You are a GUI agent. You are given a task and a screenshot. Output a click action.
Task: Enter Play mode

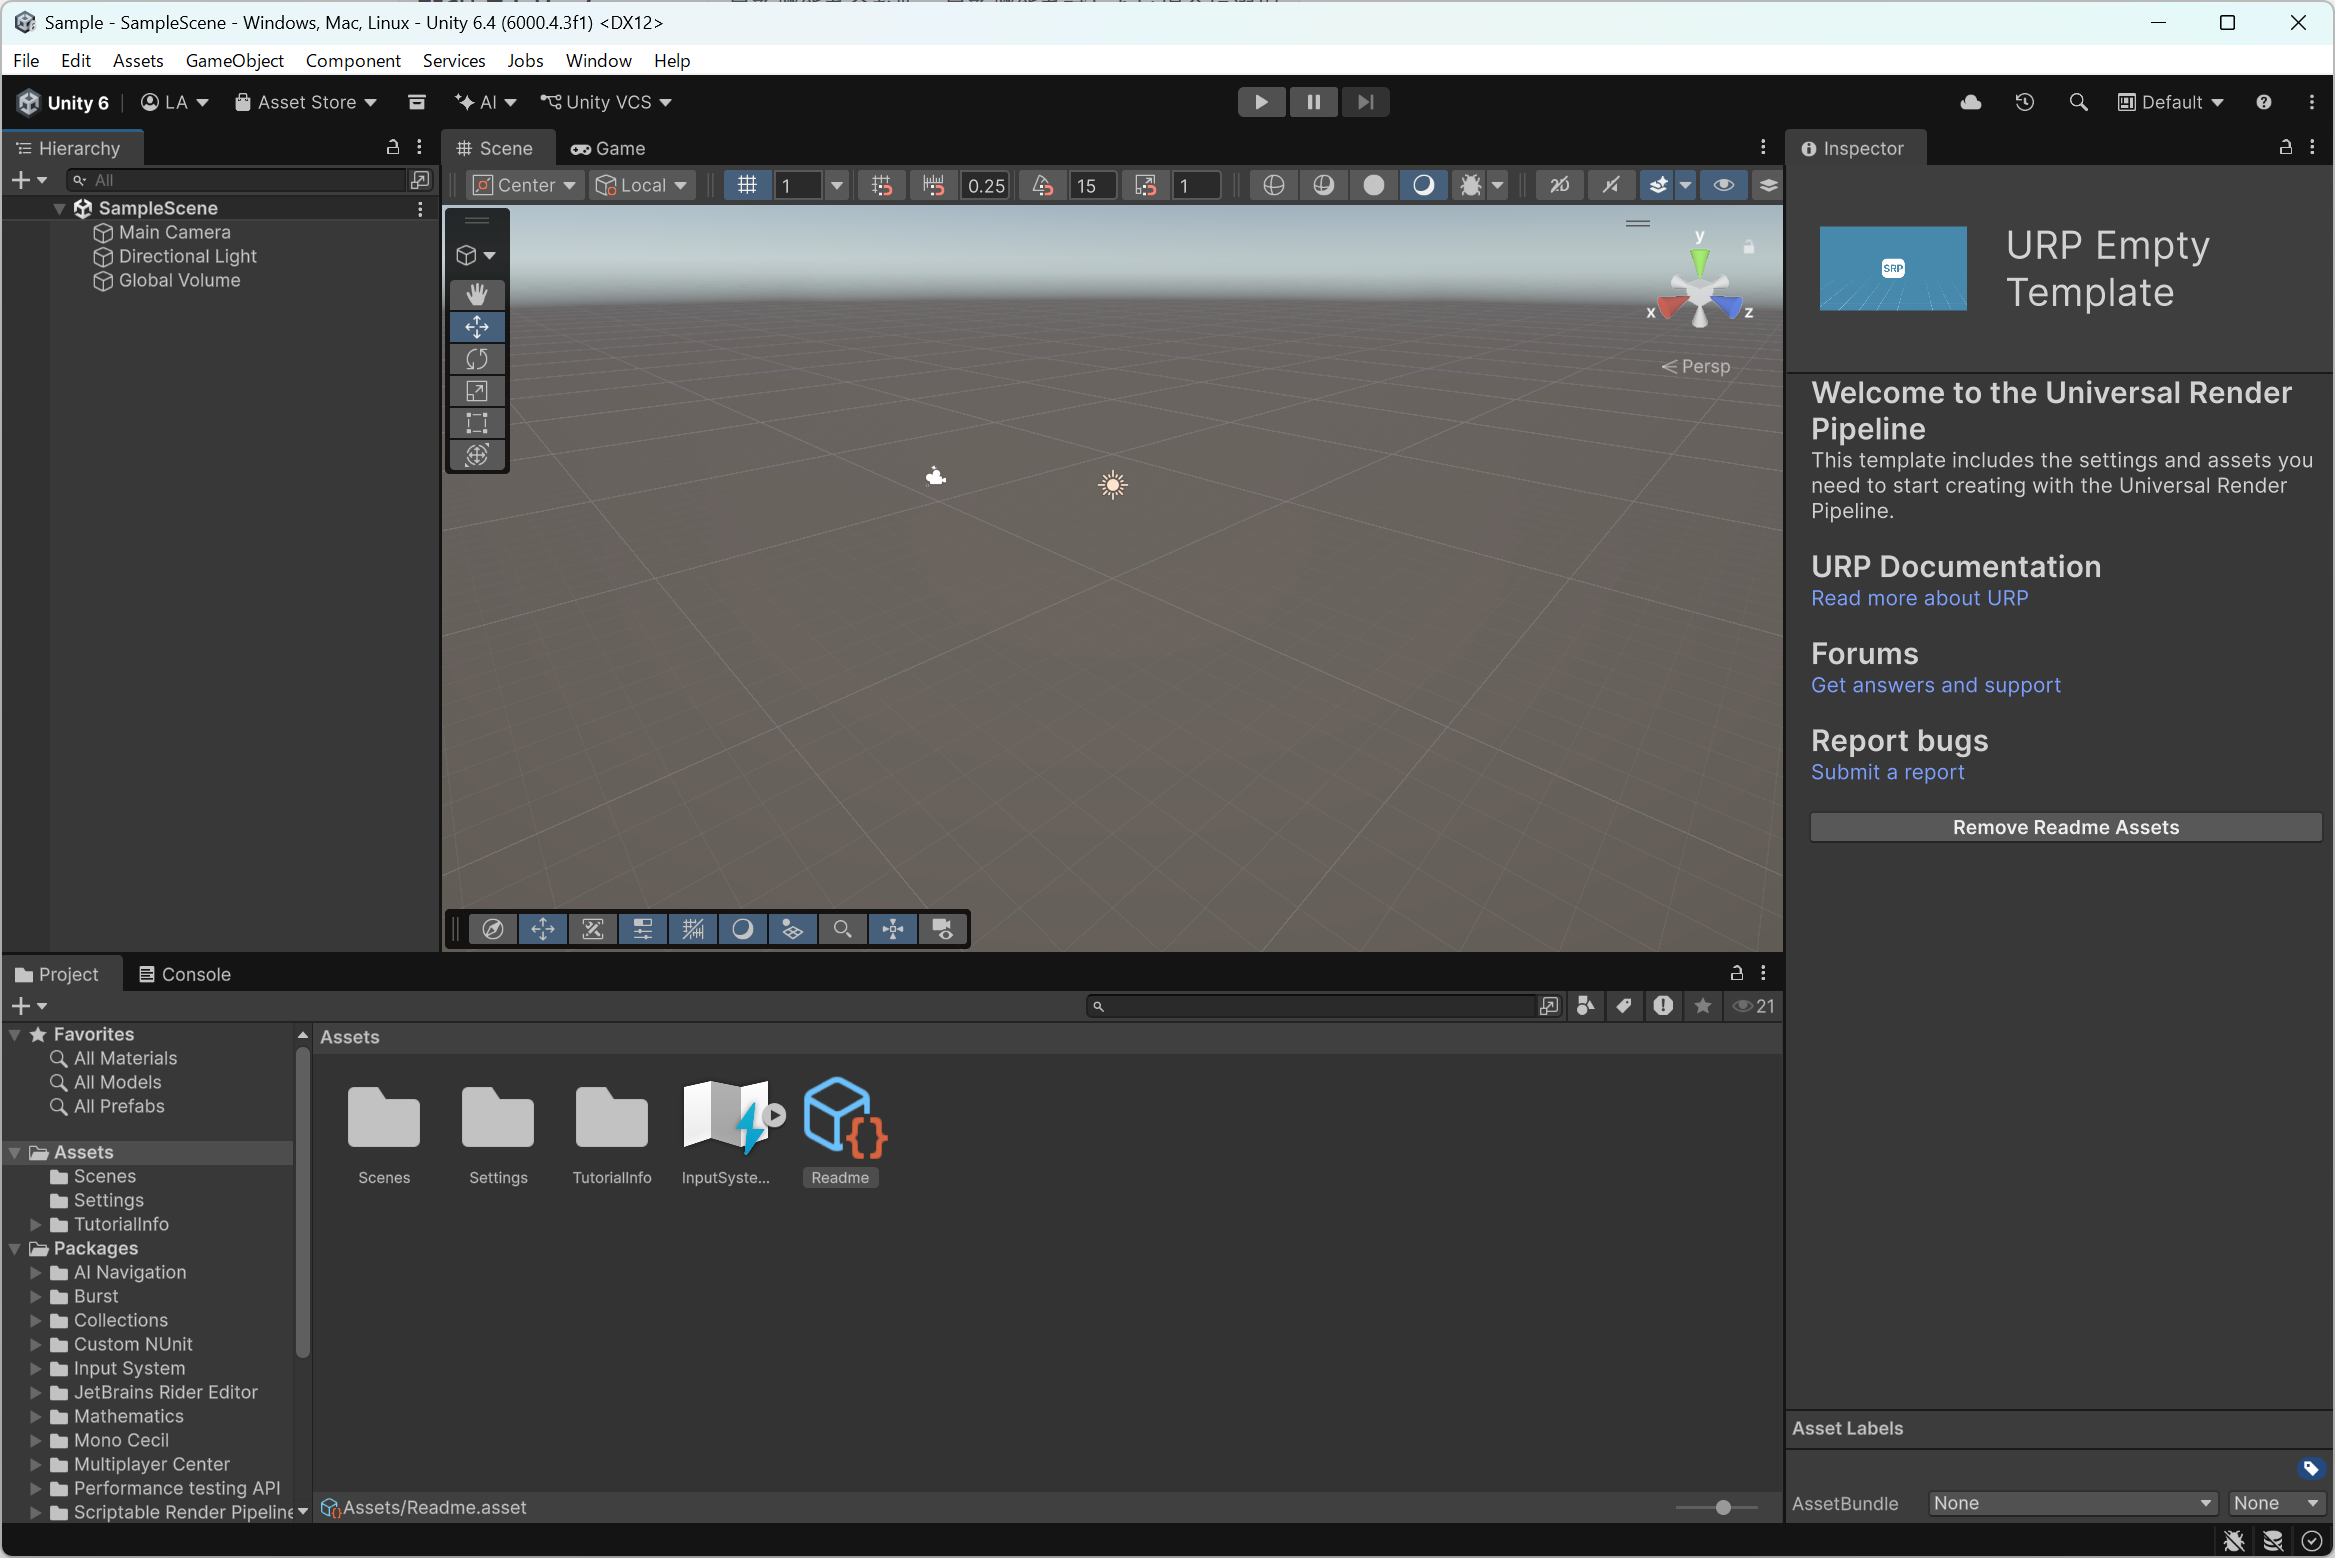click(1261, 102)
